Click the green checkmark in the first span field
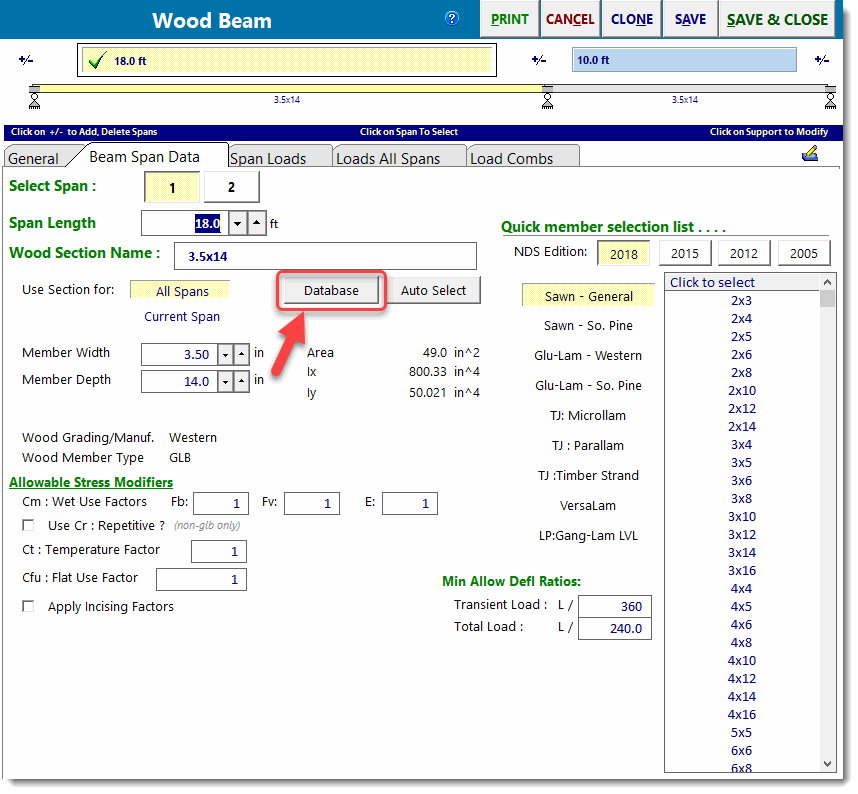Viewport: 858px width, 794px height. pos(96,60)
